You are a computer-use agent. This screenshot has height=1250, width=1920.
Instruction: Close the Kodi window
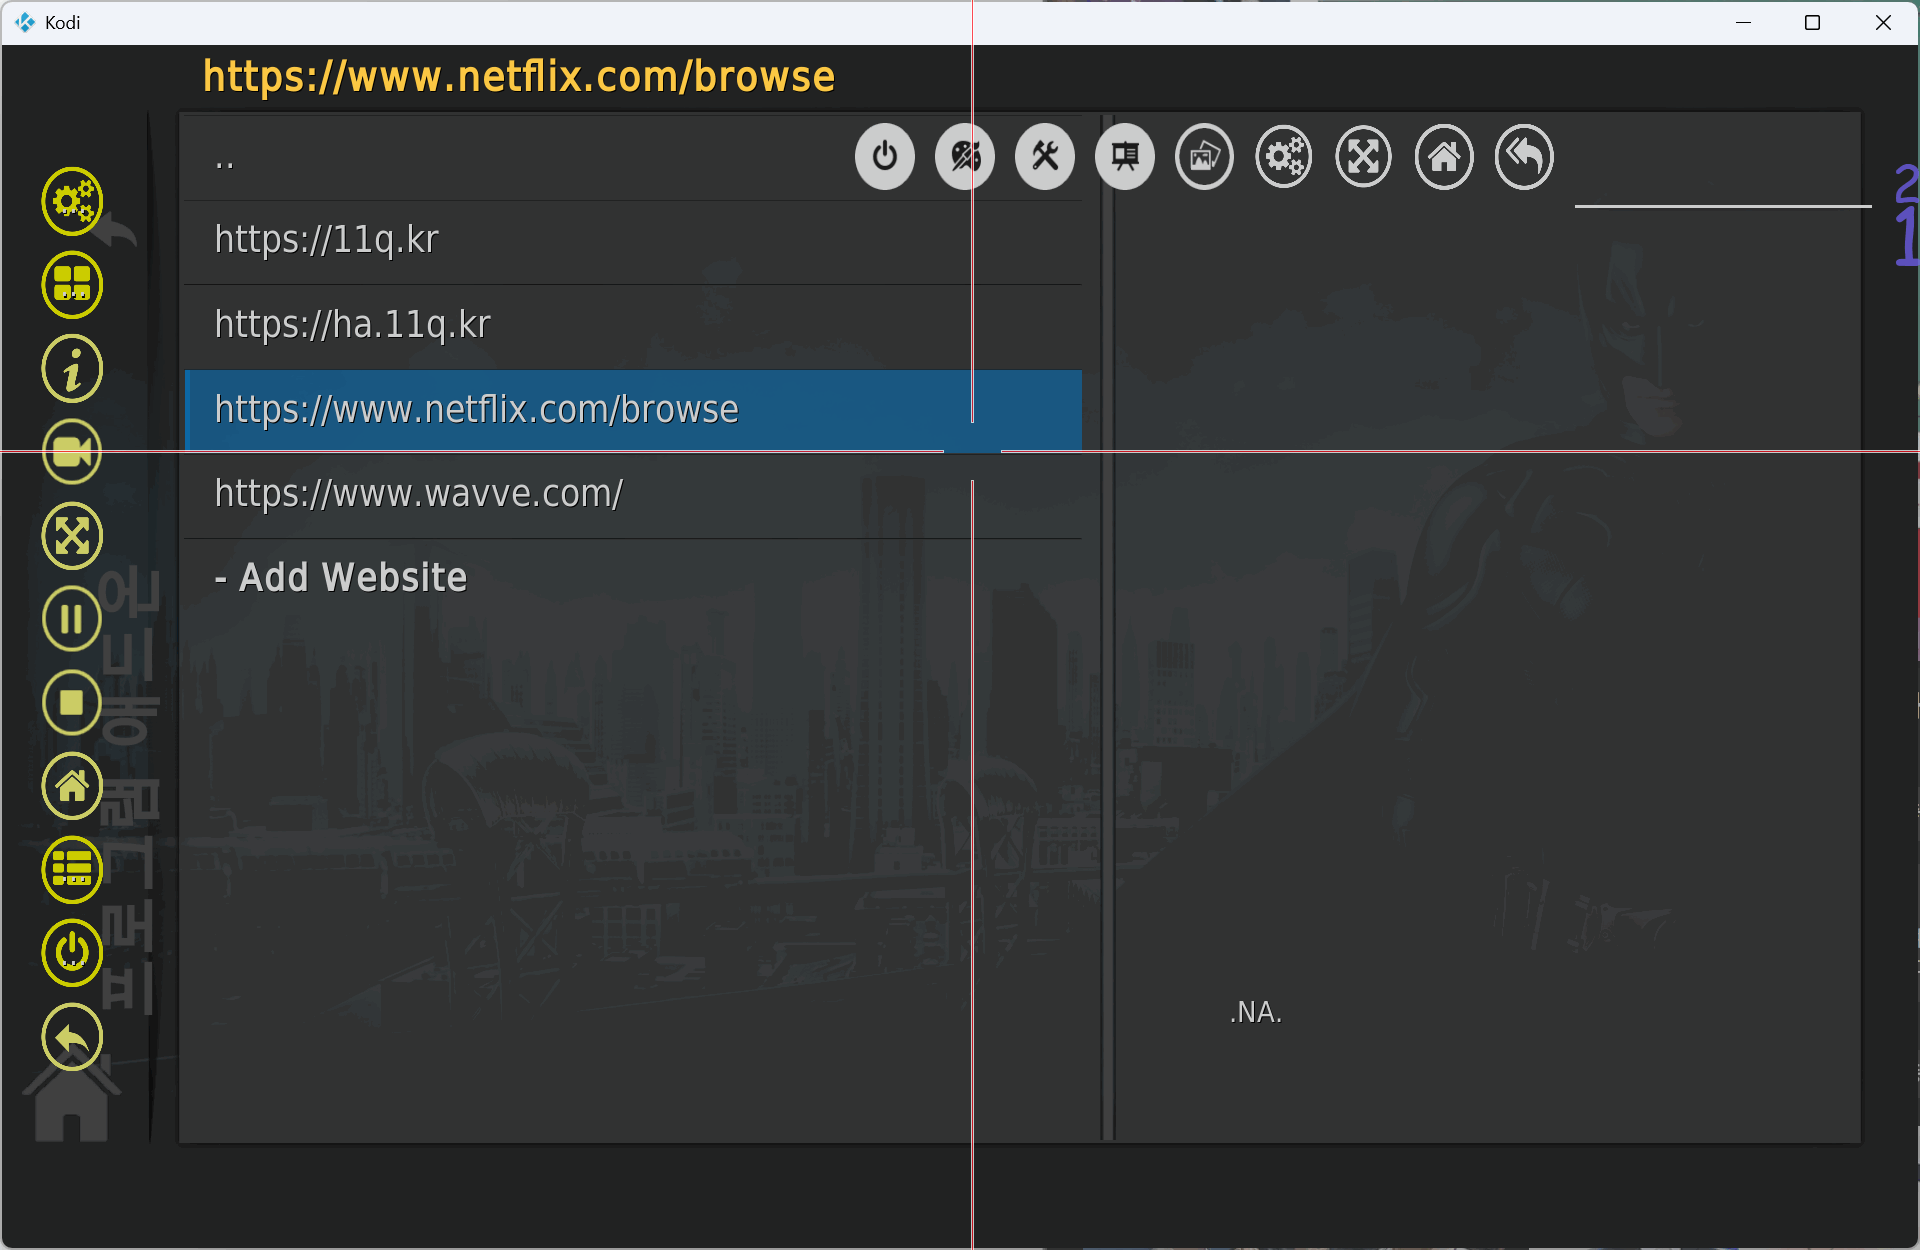1883,22
